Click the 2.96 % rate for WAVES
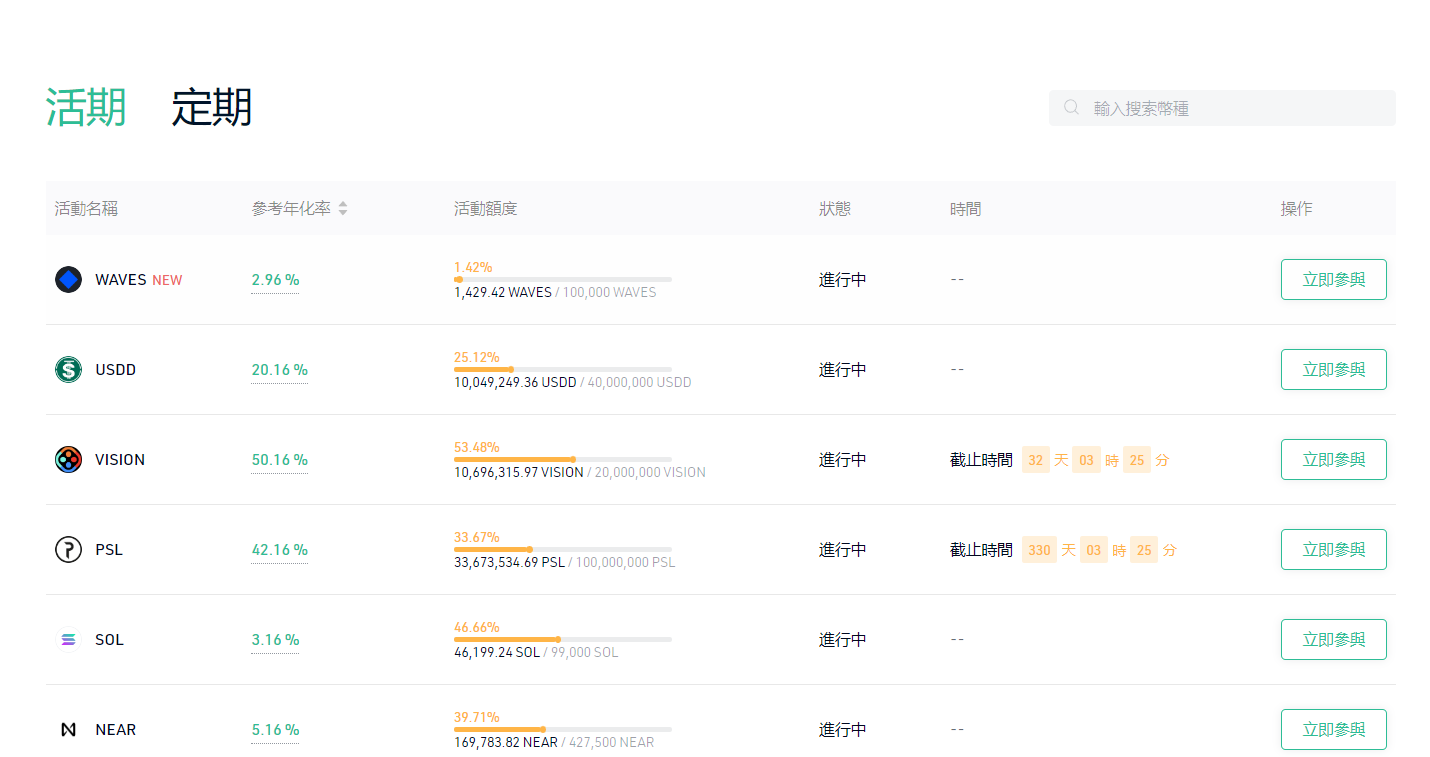1430x757 pixels. [275, 280]
